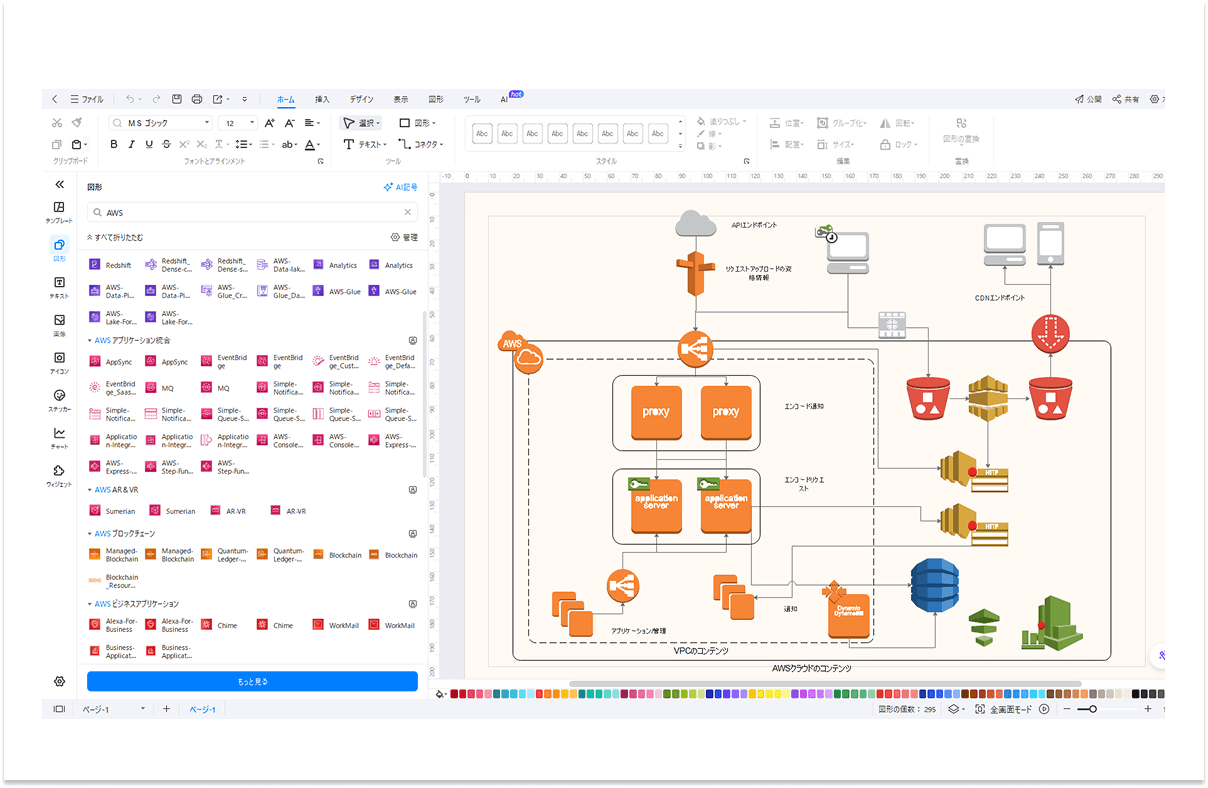Open the MS ゴシック font dropdown
This screenshot has height=788, width=1208.
coord(160,123)
